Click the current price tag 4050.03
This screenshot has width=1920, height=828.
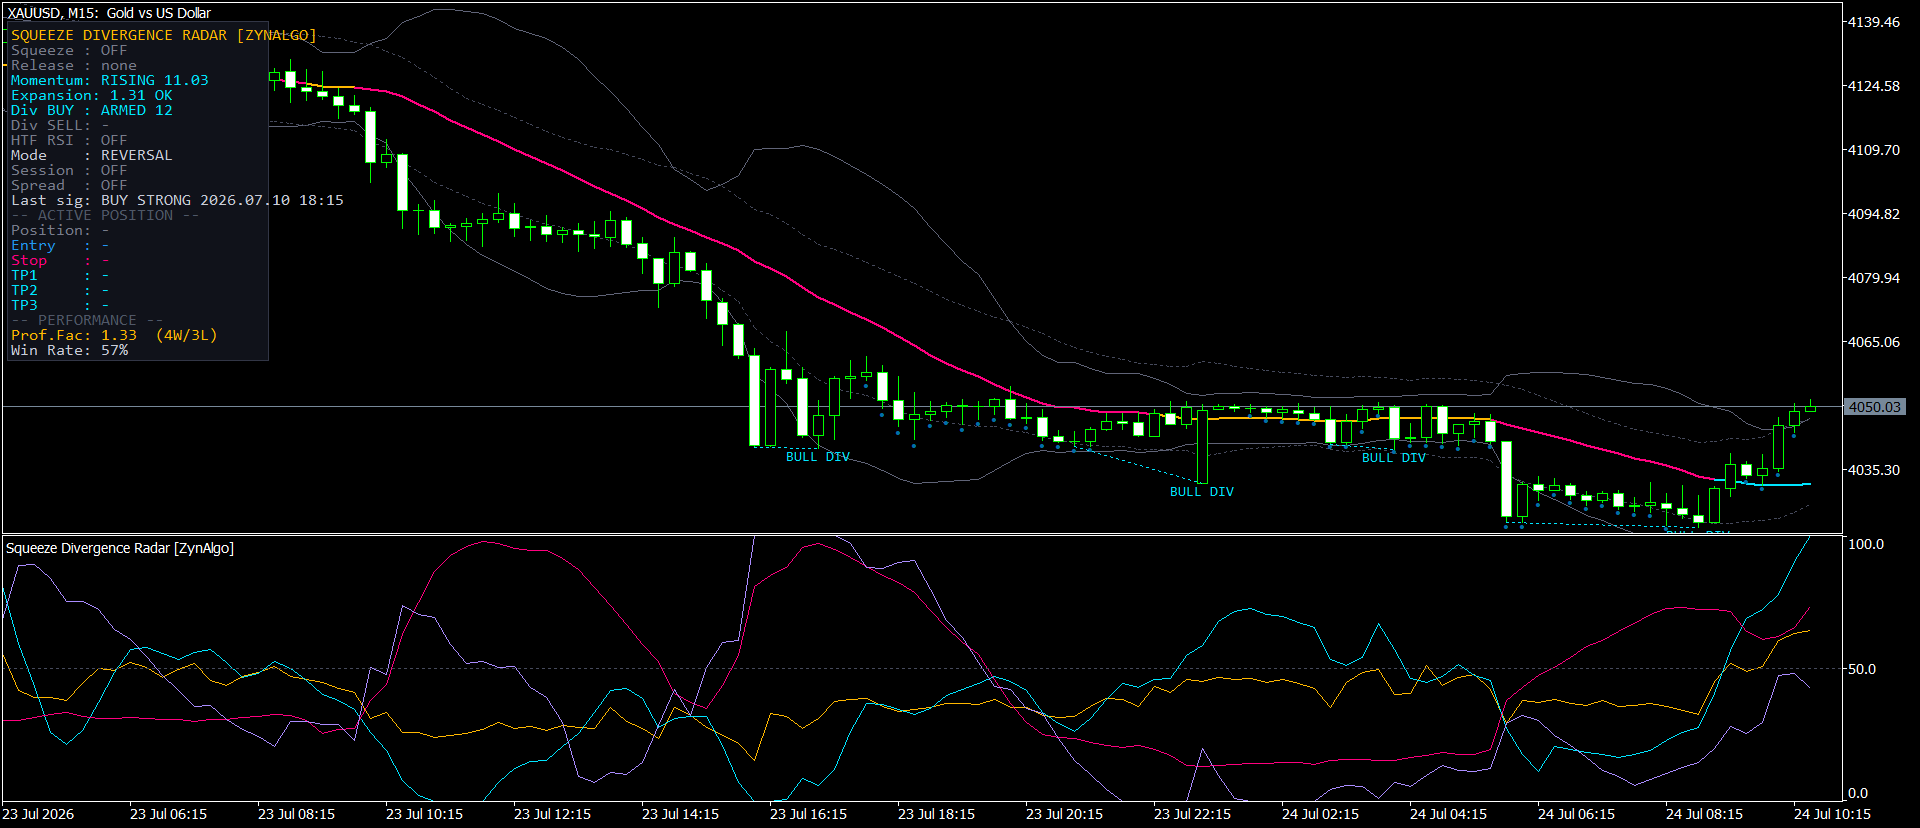[1874, 407]
